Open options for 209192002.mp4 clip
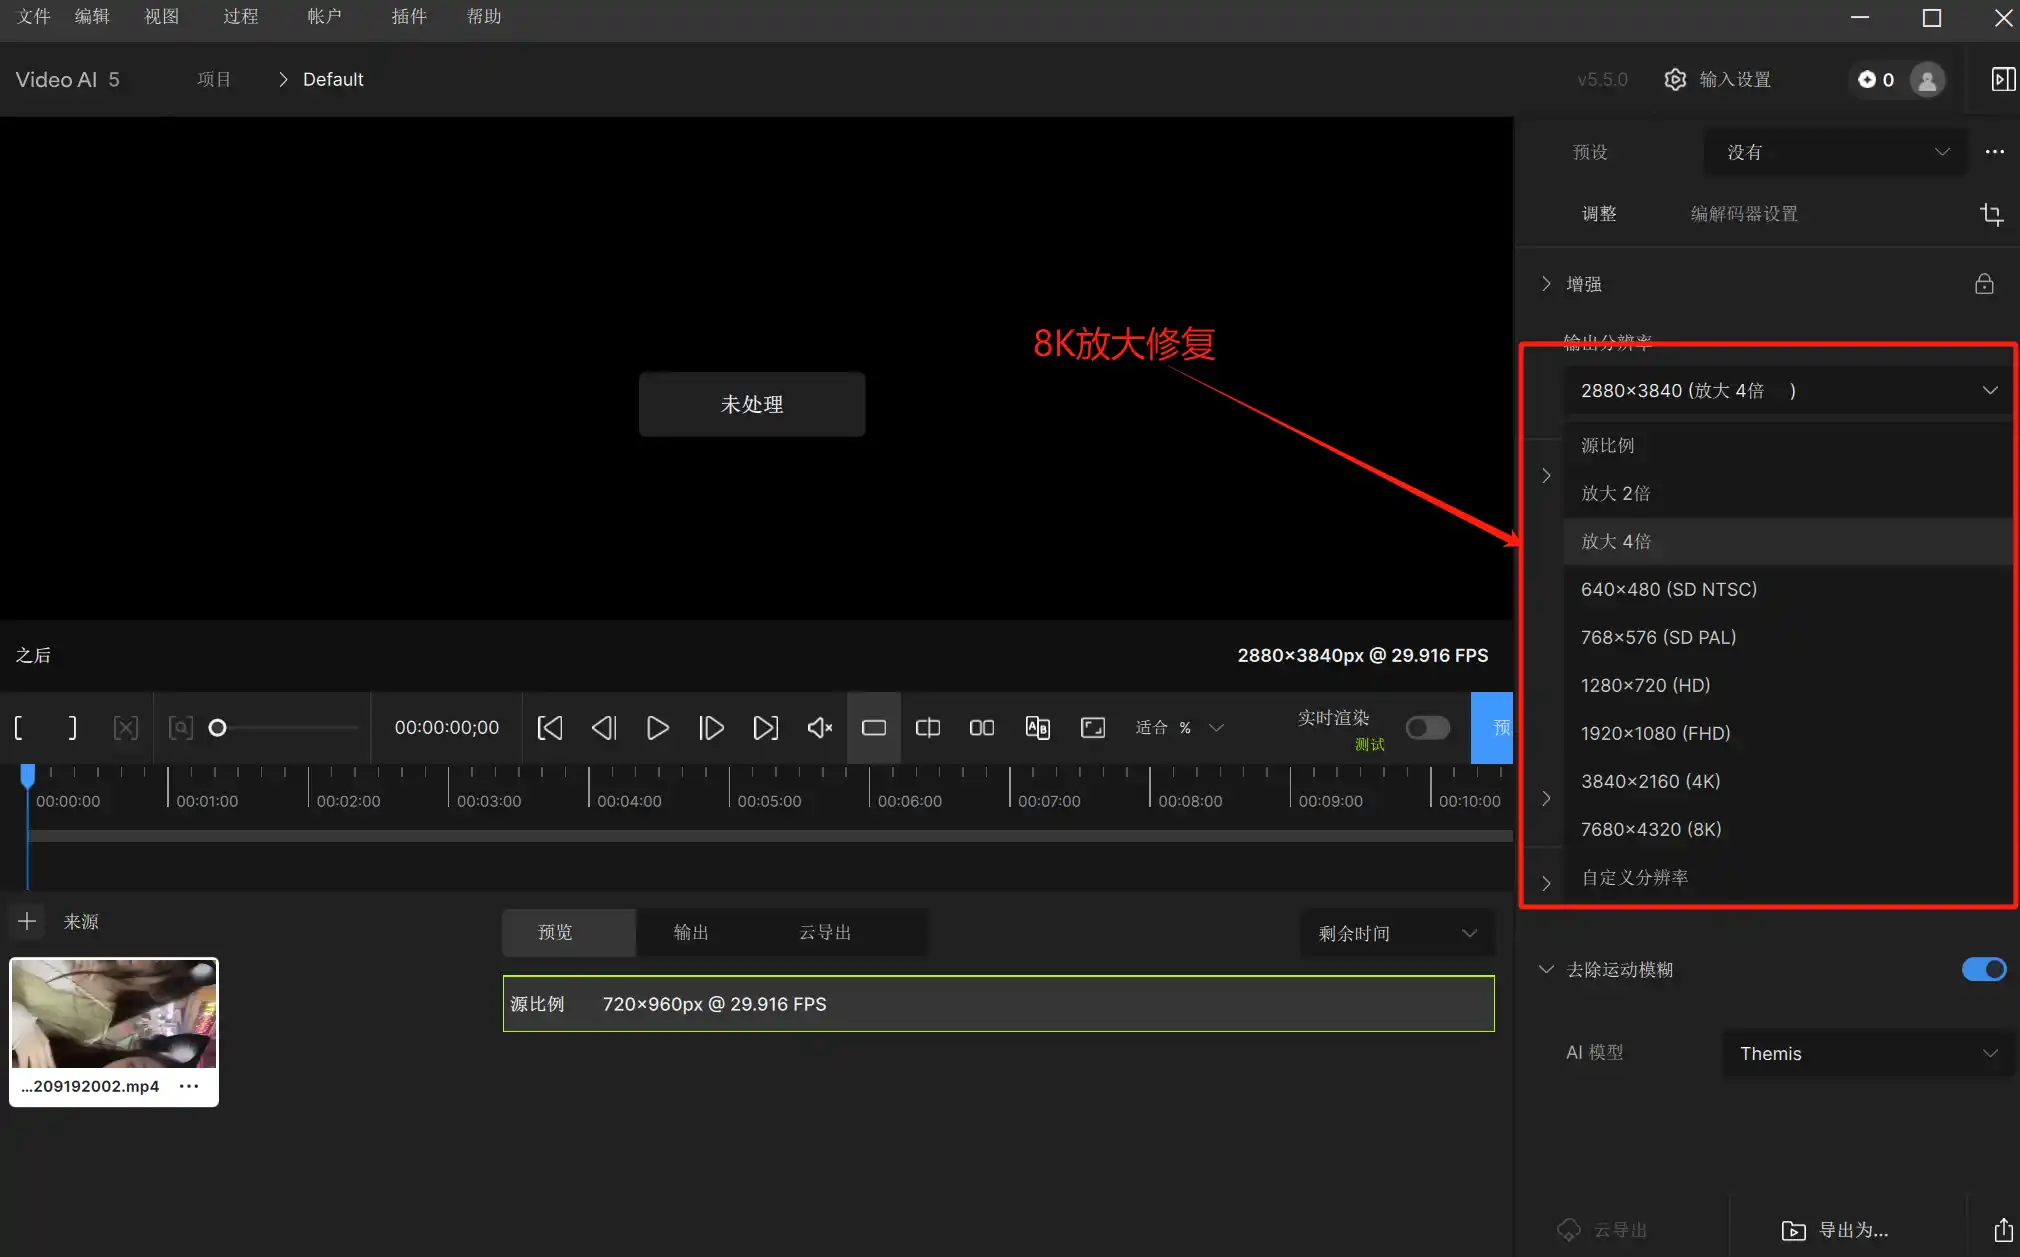 click(189, 1086)
